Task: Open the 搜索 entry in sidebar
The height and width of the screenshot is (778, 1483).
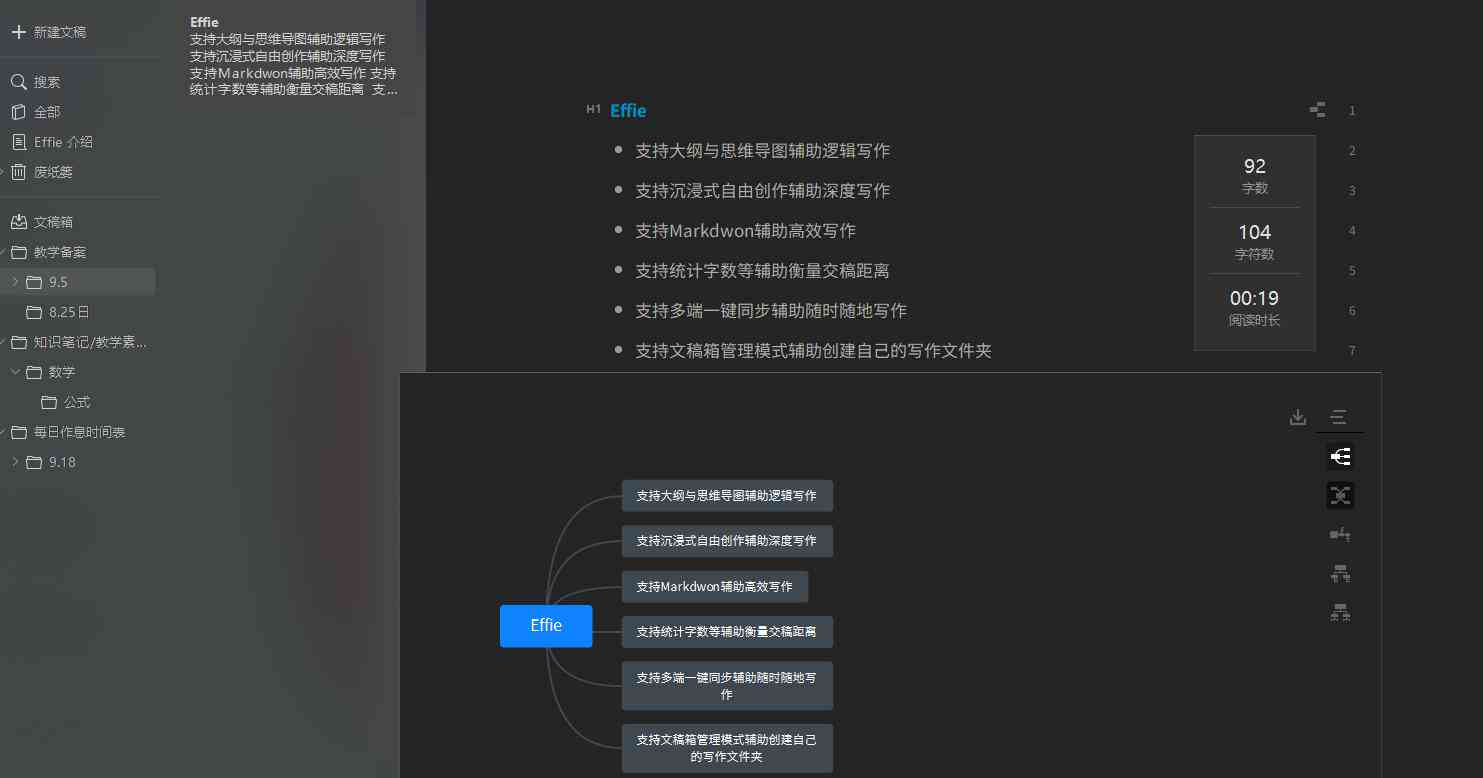Action: click(47, 82)
